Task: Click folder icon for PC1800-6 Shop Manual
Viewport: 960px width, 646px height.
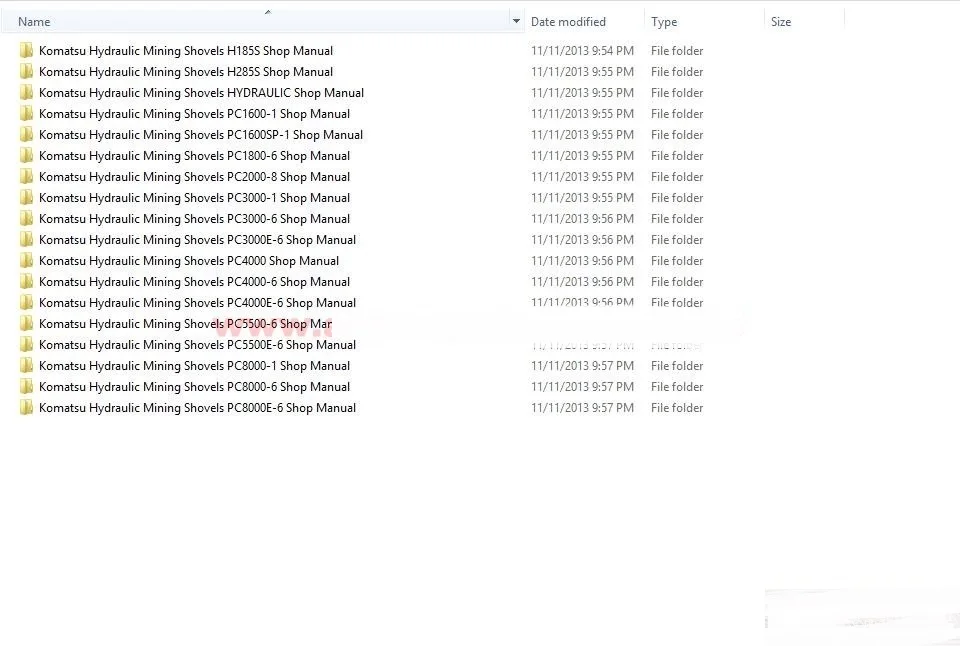Action: (x=26, y=156)
